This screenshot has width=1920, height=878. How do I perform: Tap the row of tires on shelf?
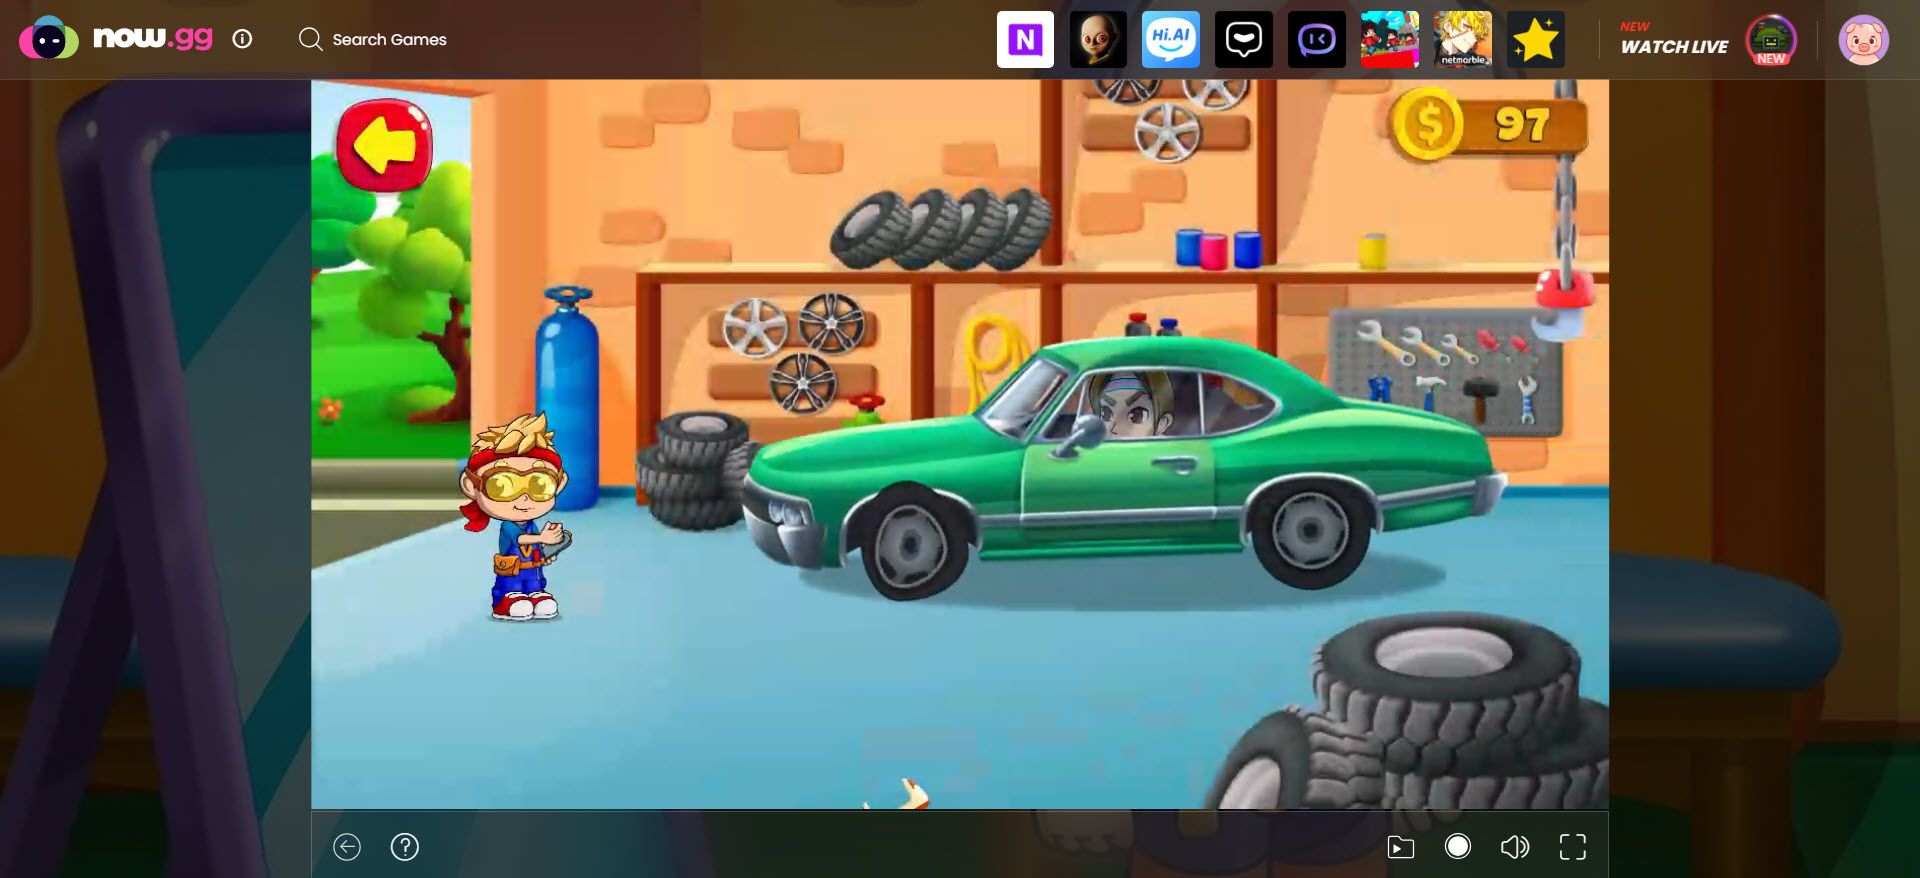[x=941, y=229]
